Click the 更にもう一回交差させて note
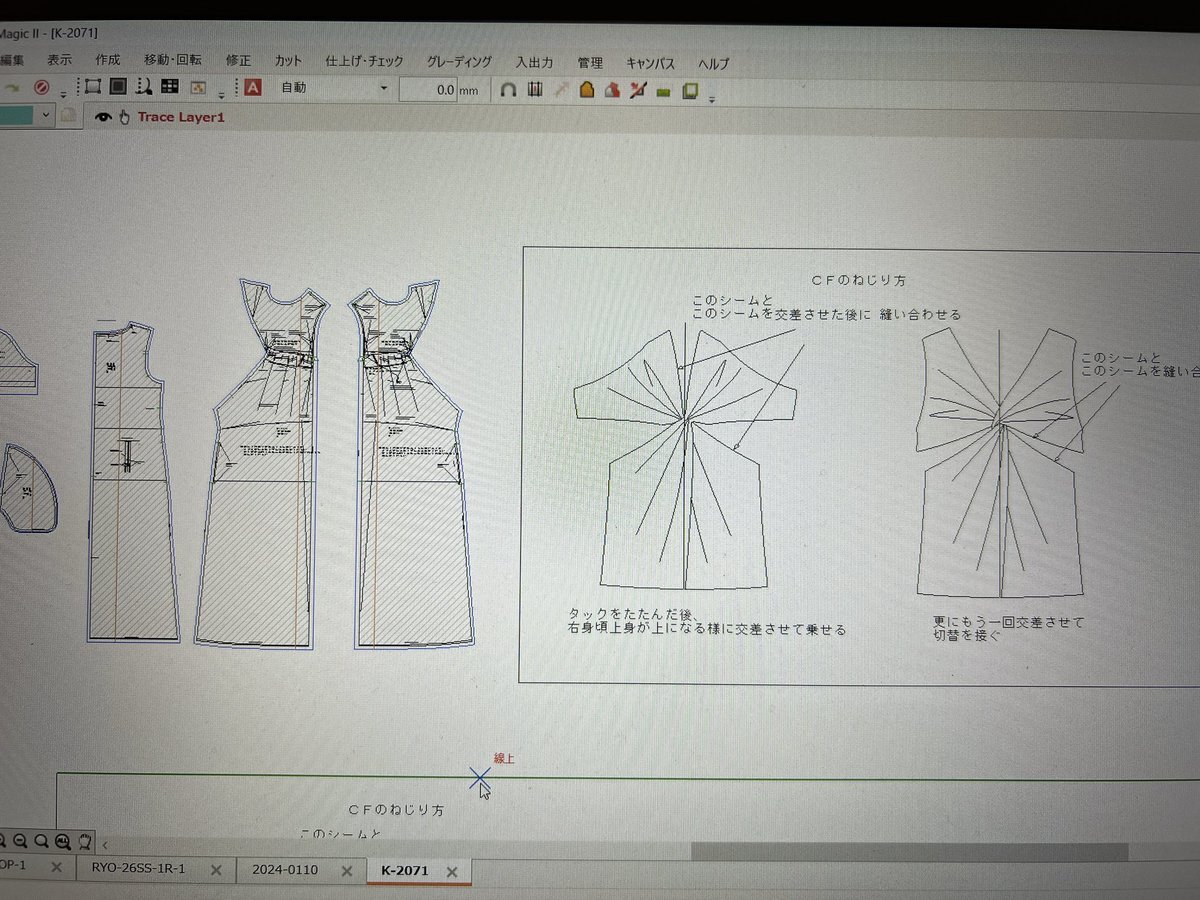The image size is (1200, 900). pos(1008,621)
